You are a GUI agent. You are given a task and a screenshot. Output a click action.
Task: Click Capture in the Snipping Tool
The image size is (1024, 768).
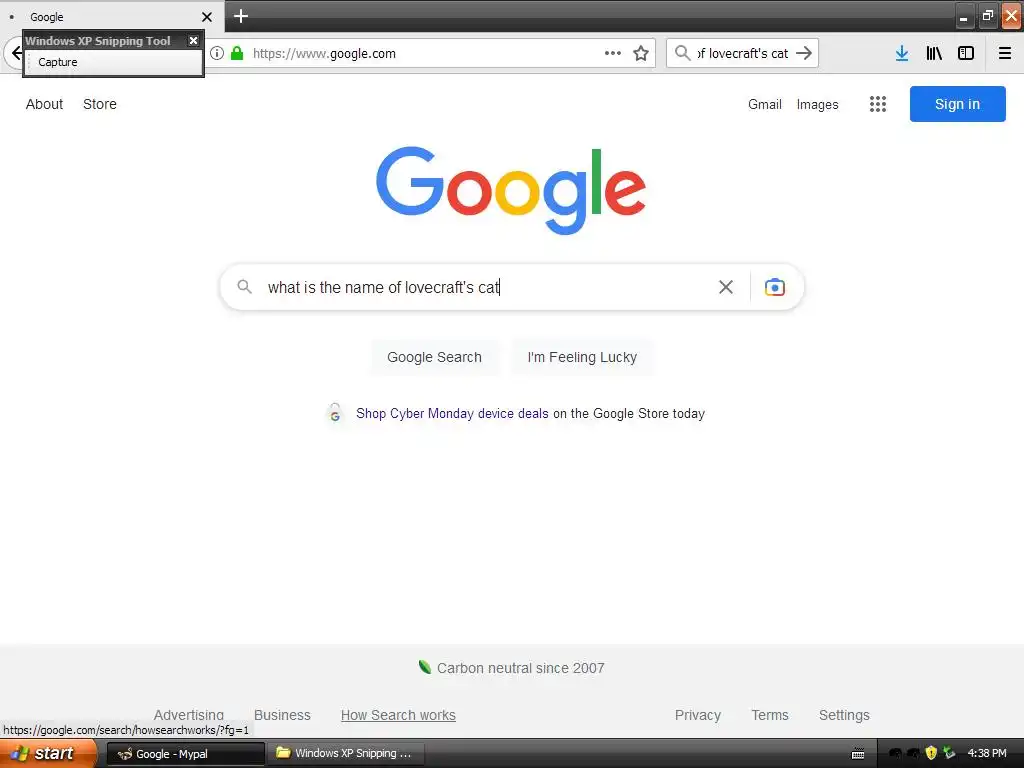click(57, 62)
